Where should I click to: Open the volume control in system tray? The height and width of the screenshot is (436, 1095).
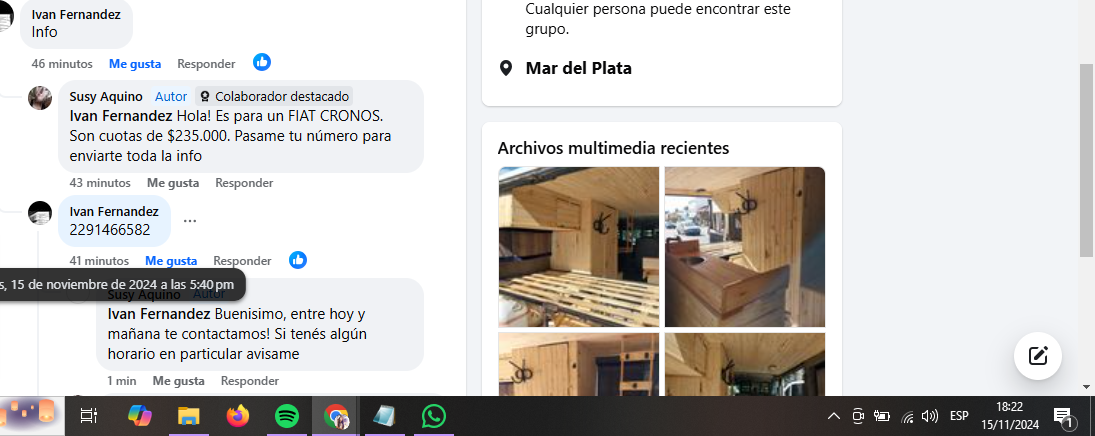pyautogui.click(x=929, y=416)
